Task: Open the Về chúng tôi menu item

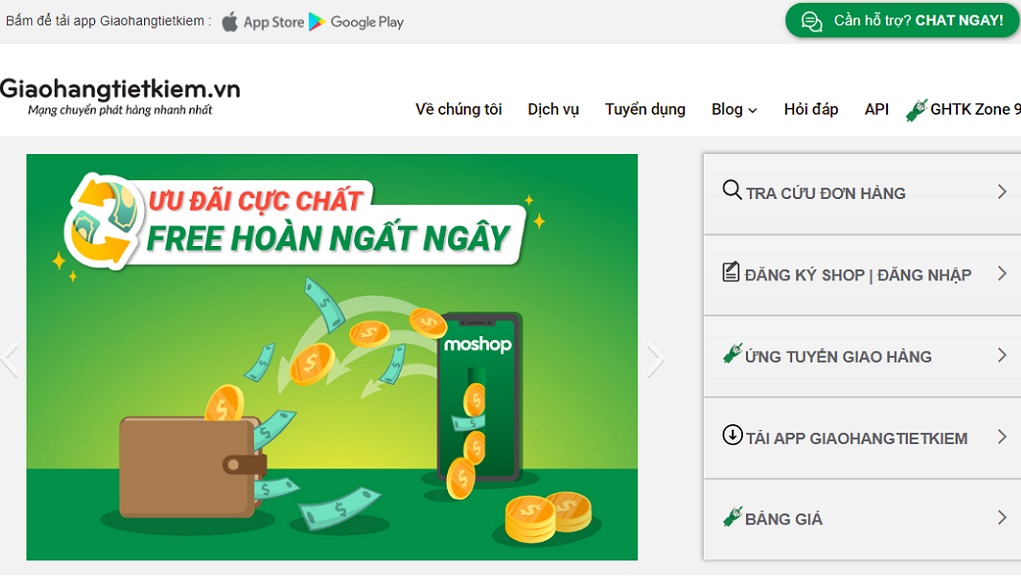Action: coord(458,109)
